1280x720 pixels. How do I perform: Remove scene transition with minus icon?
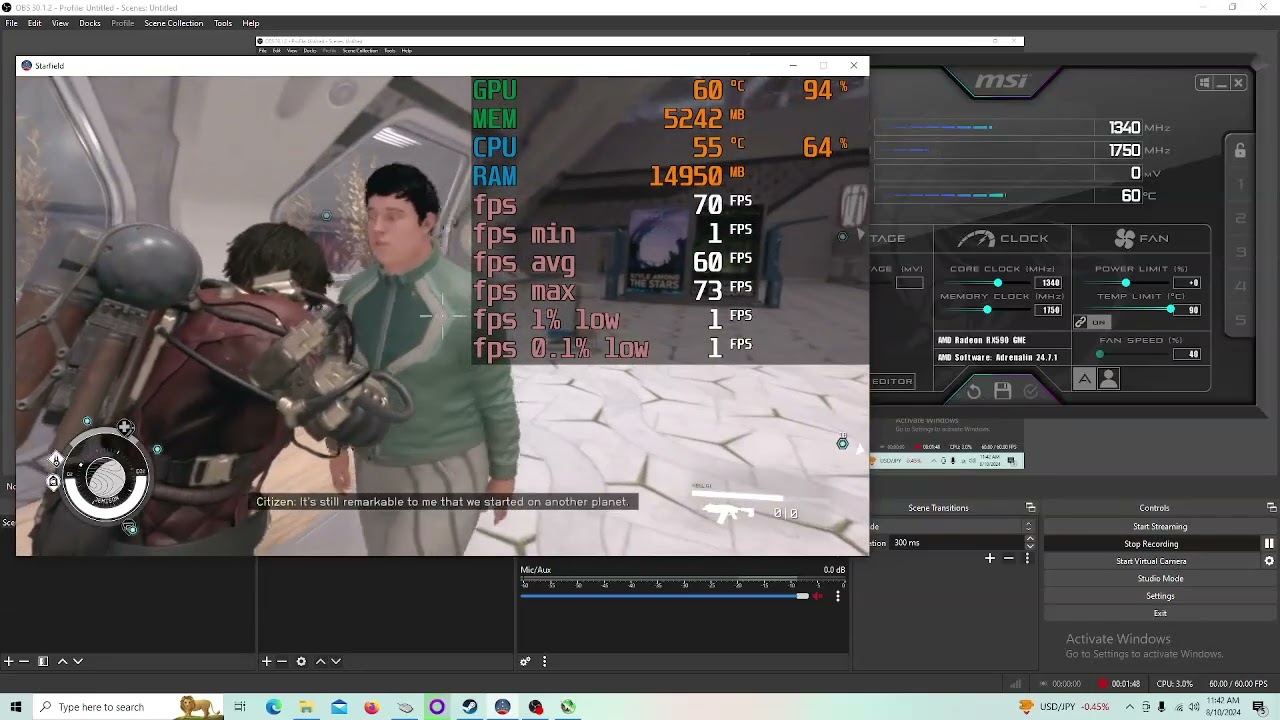click(1008, 558)
